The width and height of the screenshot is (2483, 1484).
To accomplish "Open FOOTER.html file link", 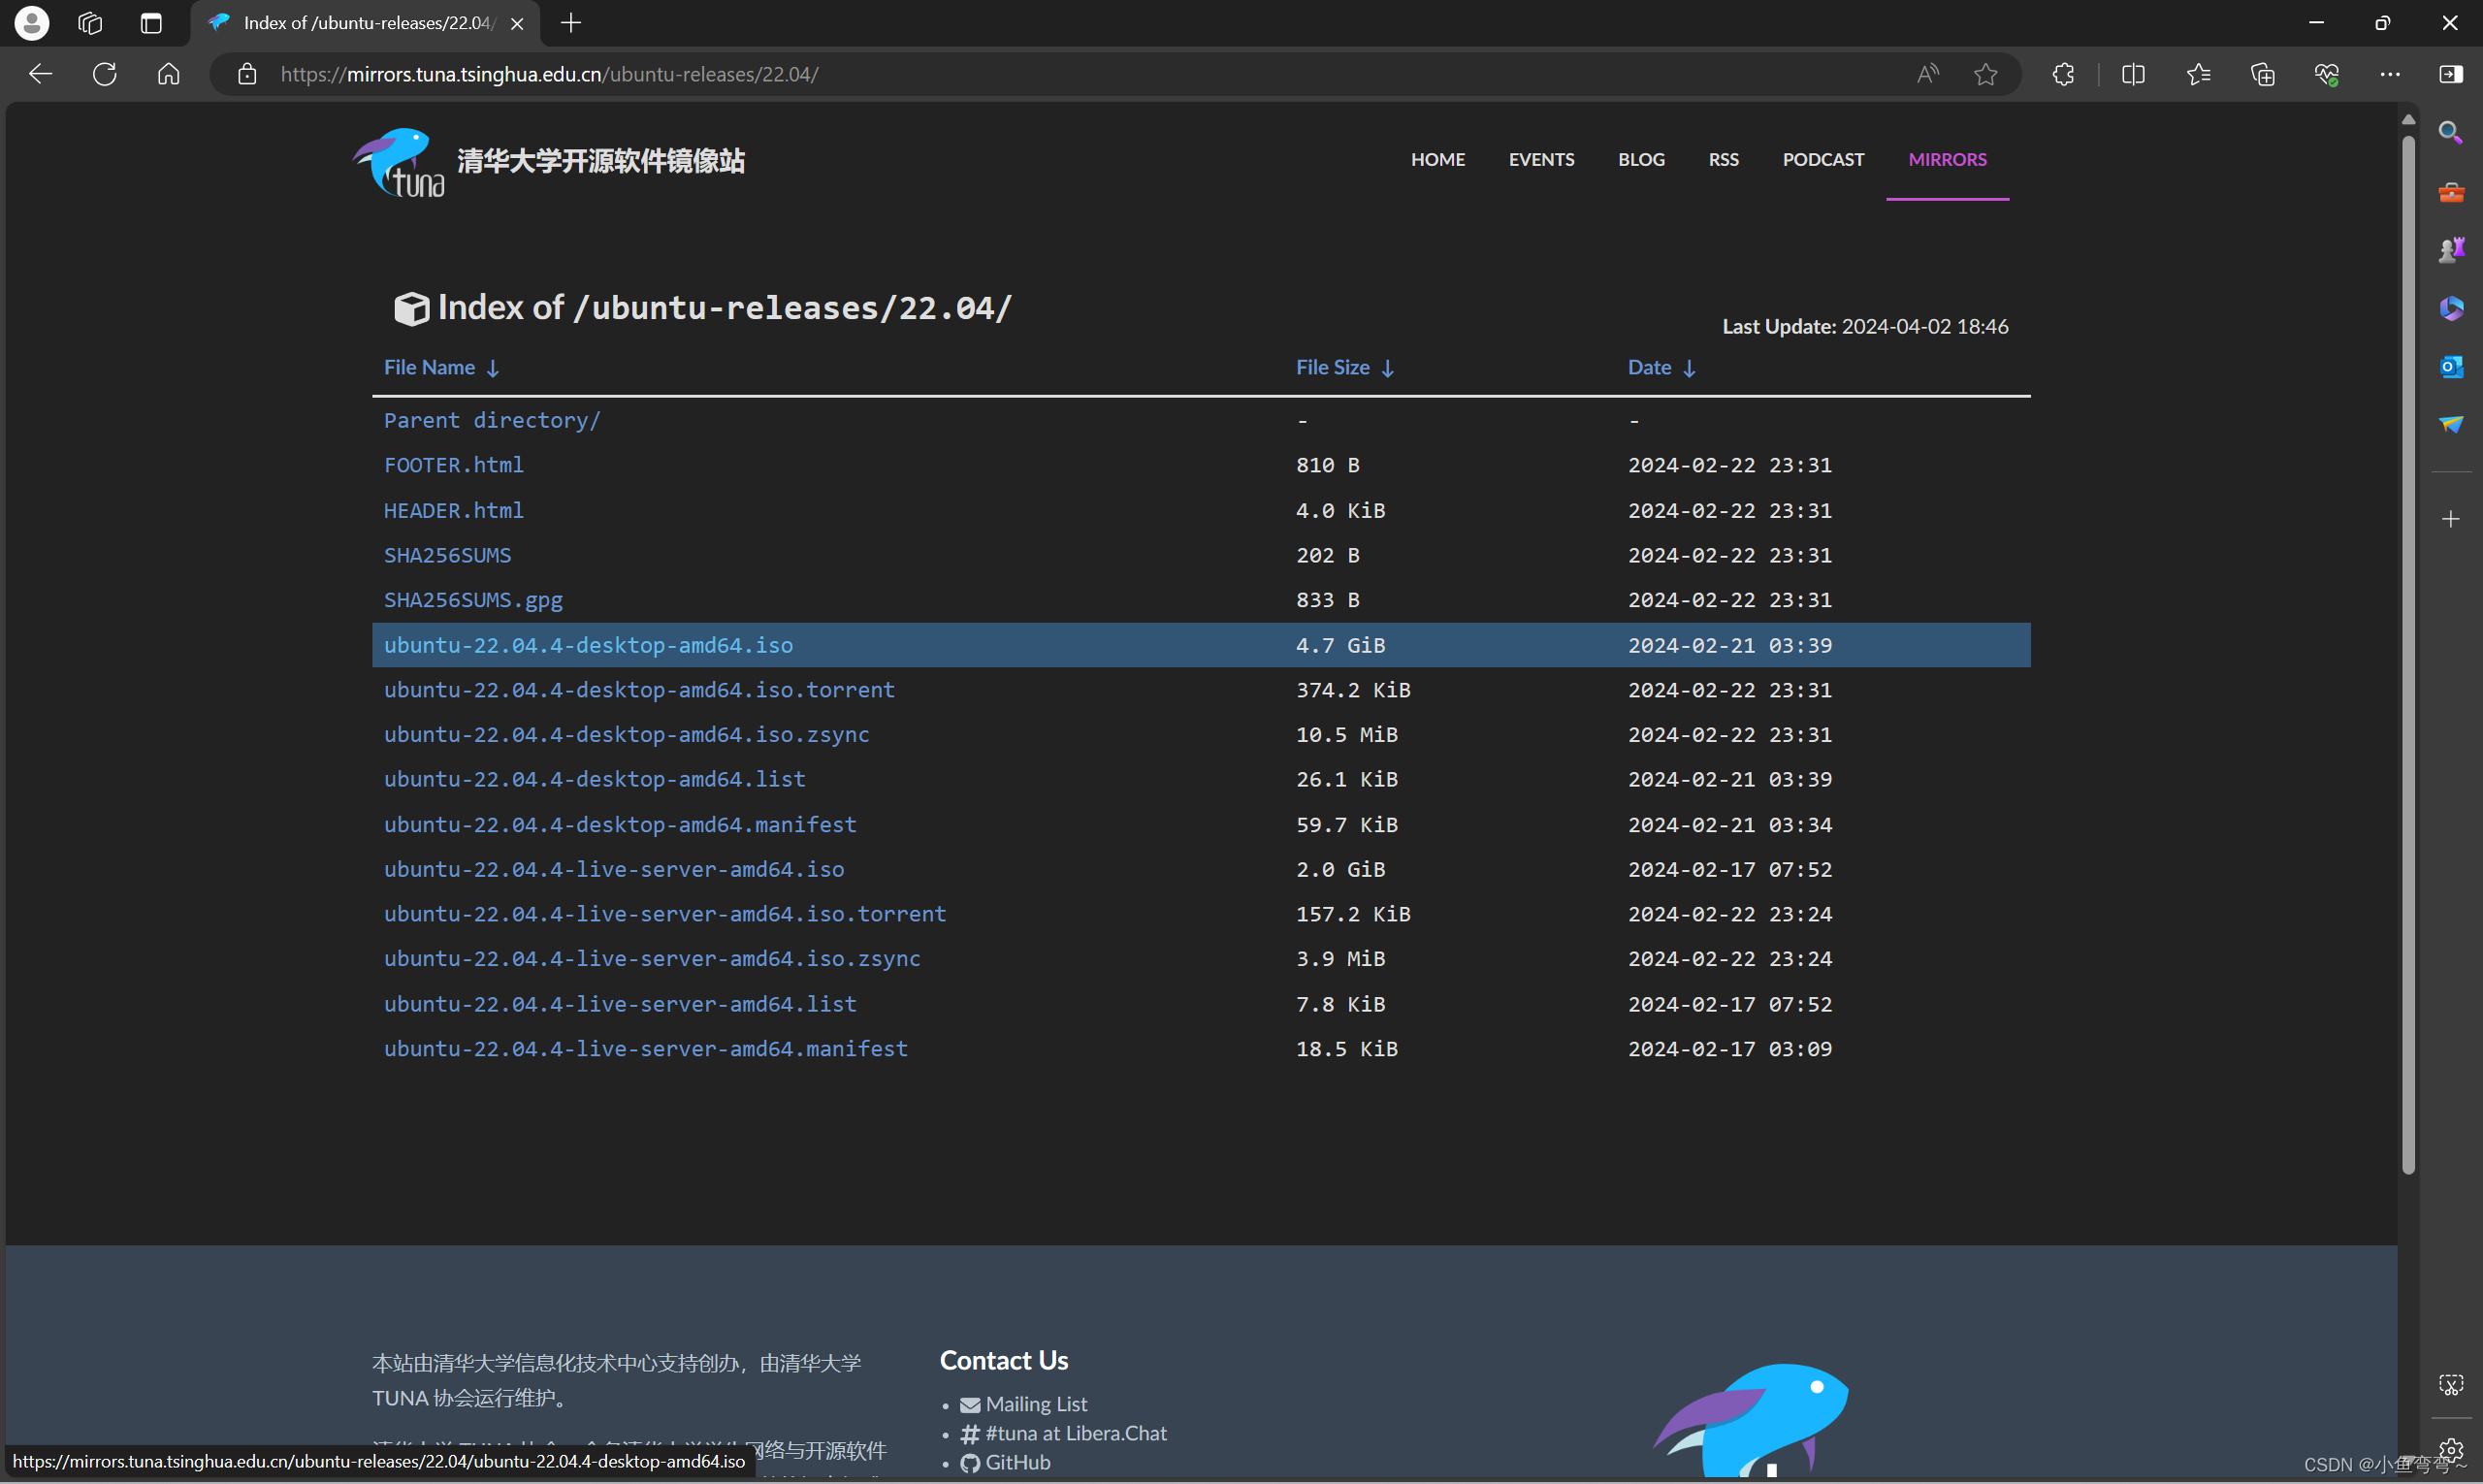I will point(454,465).
